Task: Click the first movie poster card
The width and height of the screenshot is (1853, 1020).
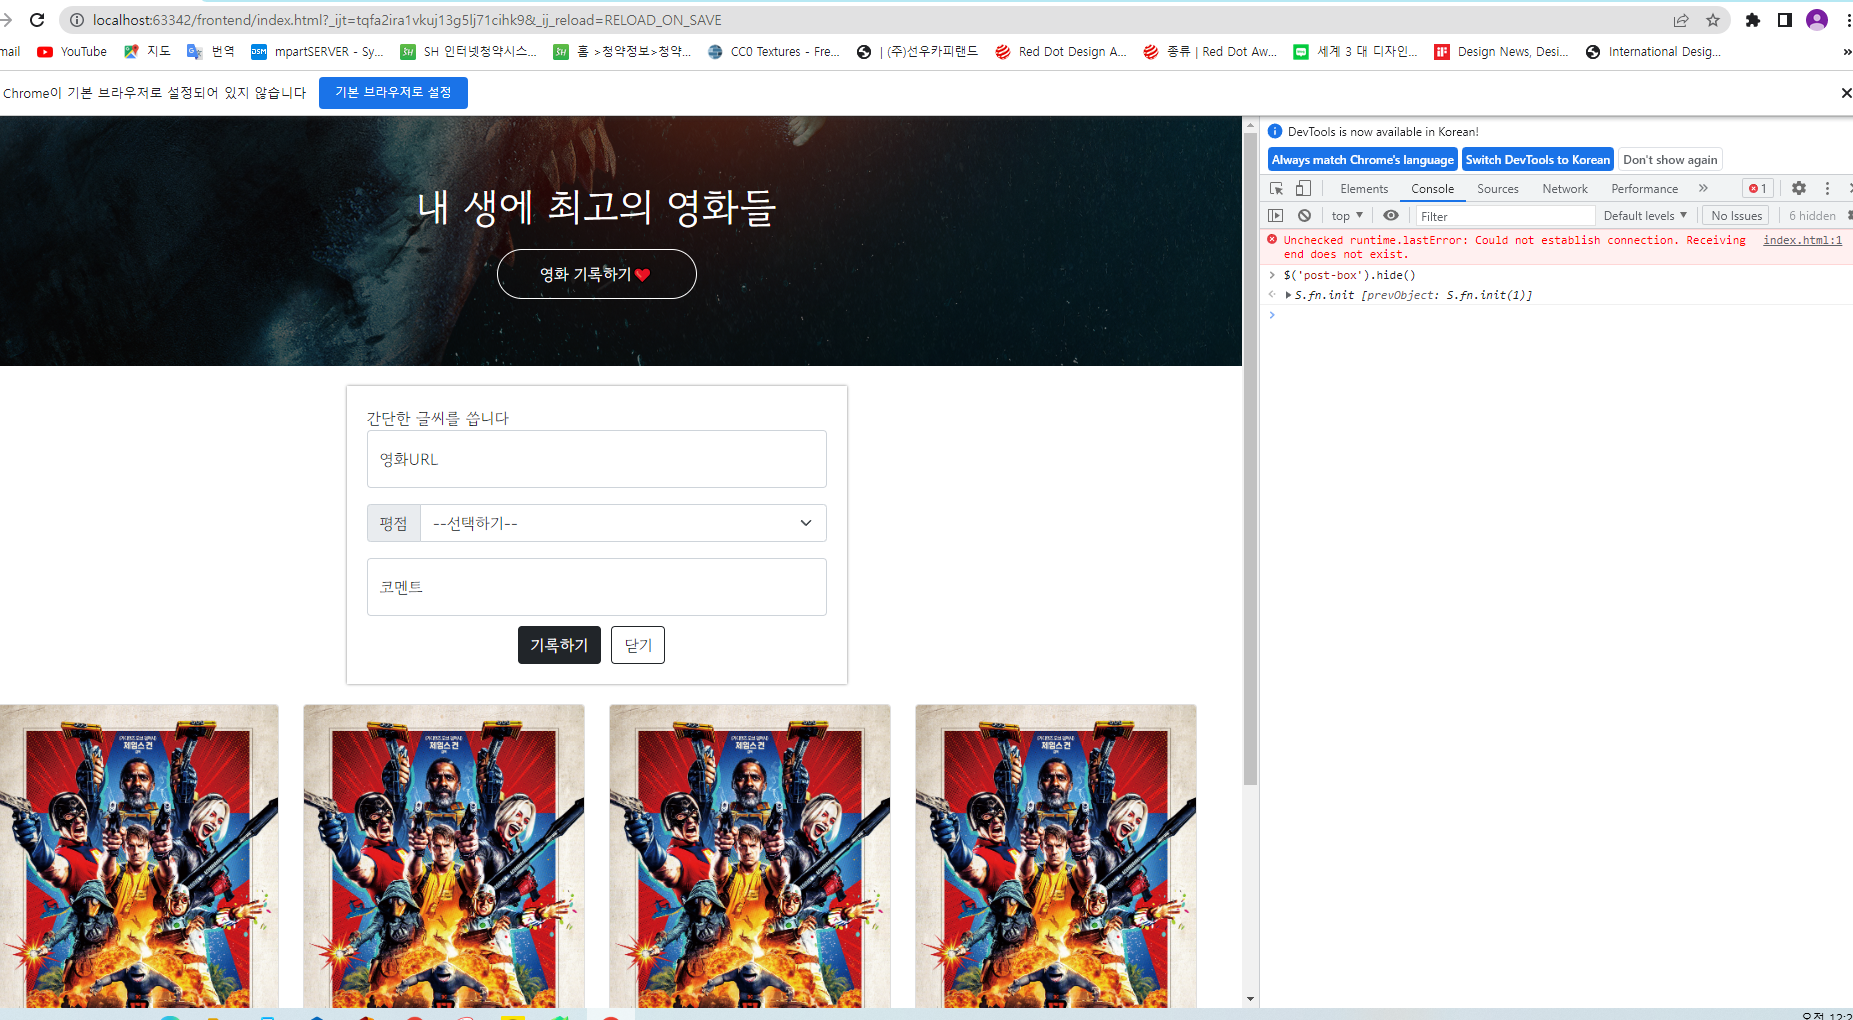Action: [138, 856]
